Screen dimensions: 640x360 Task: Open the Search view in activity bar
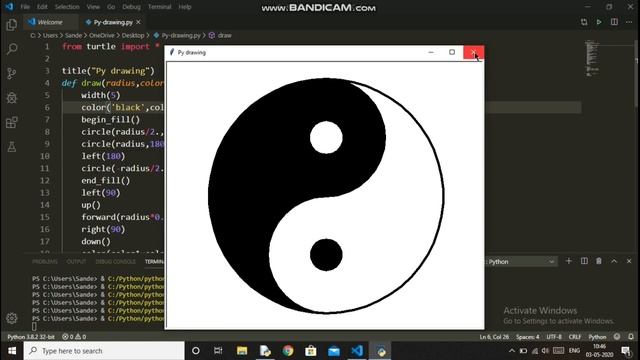11,49
